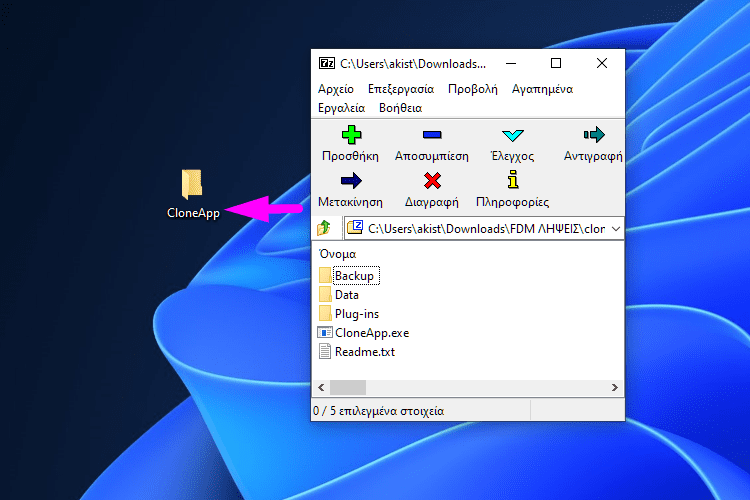Select the Backup folder in list
Screen dimensions: 750x500
tap(354, 276)
